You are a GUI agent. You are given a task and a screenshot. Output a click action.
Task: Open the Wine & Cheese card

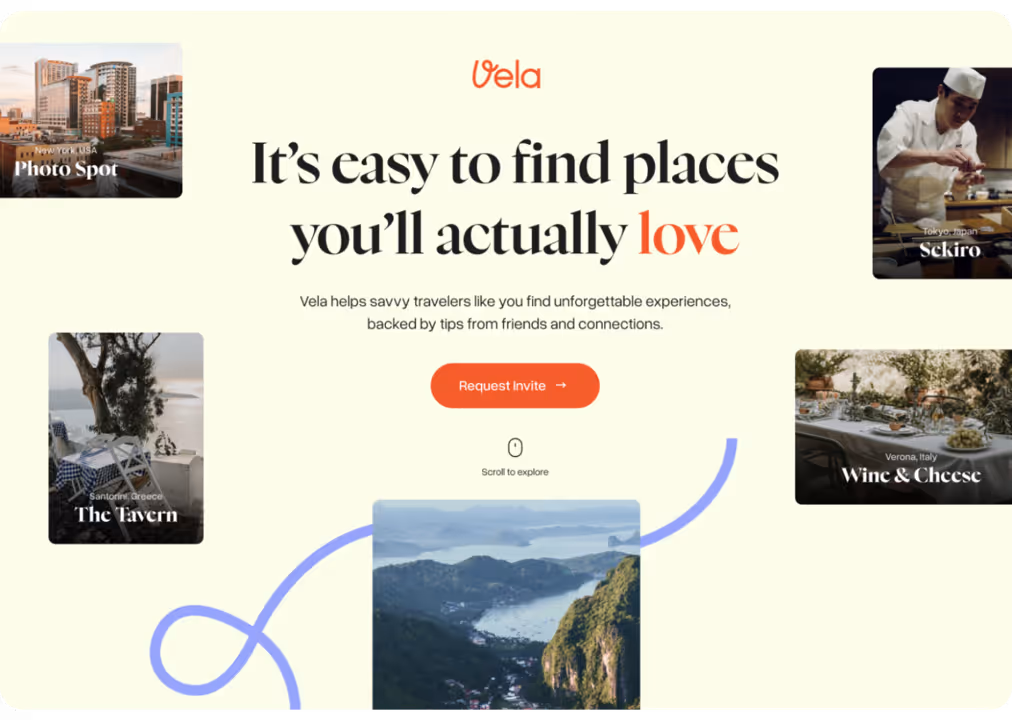pos(904,426)
